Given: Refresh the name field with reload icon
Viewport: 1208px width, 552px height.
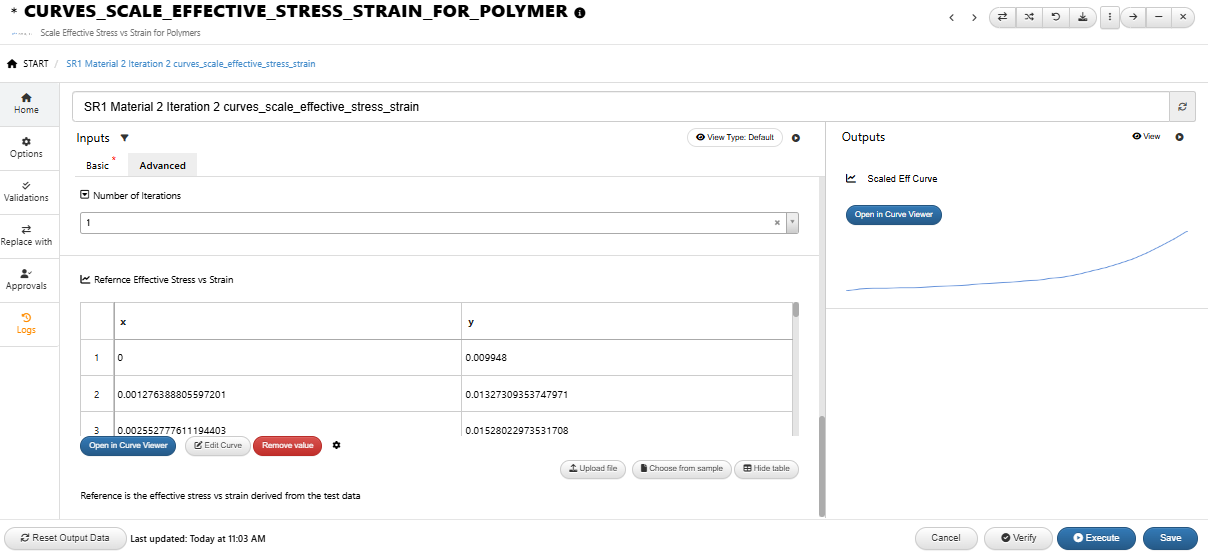Looking at the screenshot, I should [x=1182, y=107].
